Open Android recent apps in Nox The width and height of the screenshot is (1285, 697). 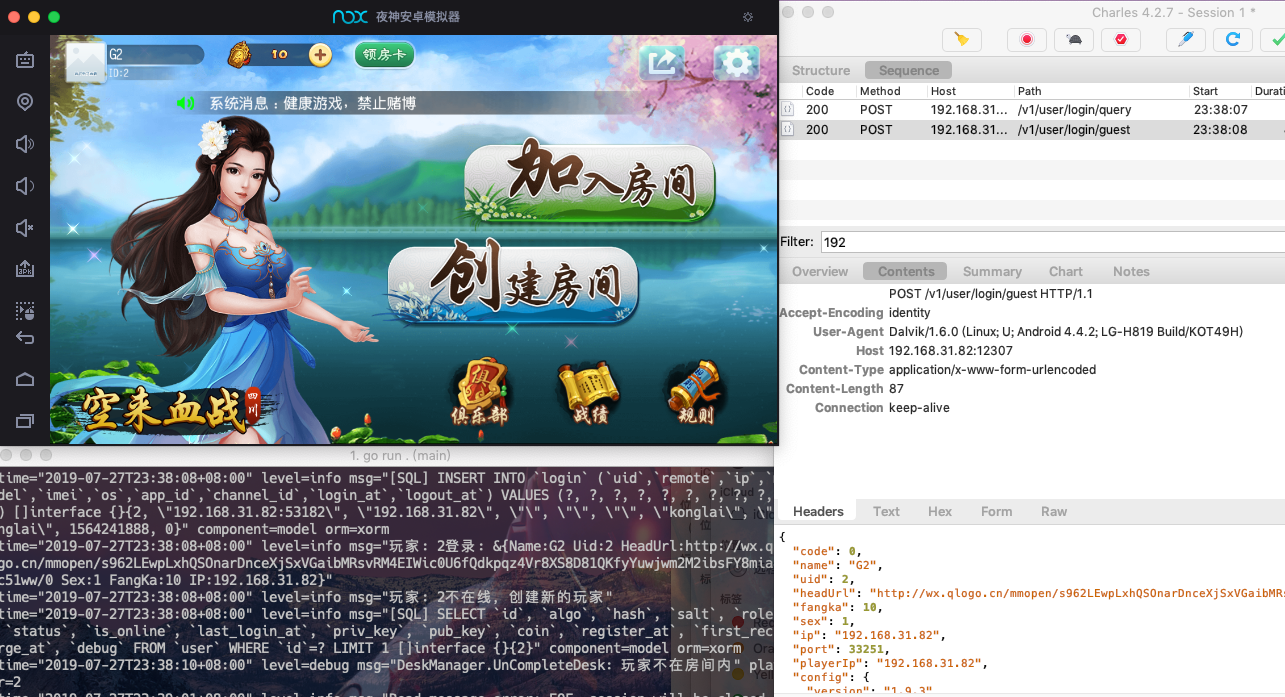pyautogui.click(x=25, y=421)
